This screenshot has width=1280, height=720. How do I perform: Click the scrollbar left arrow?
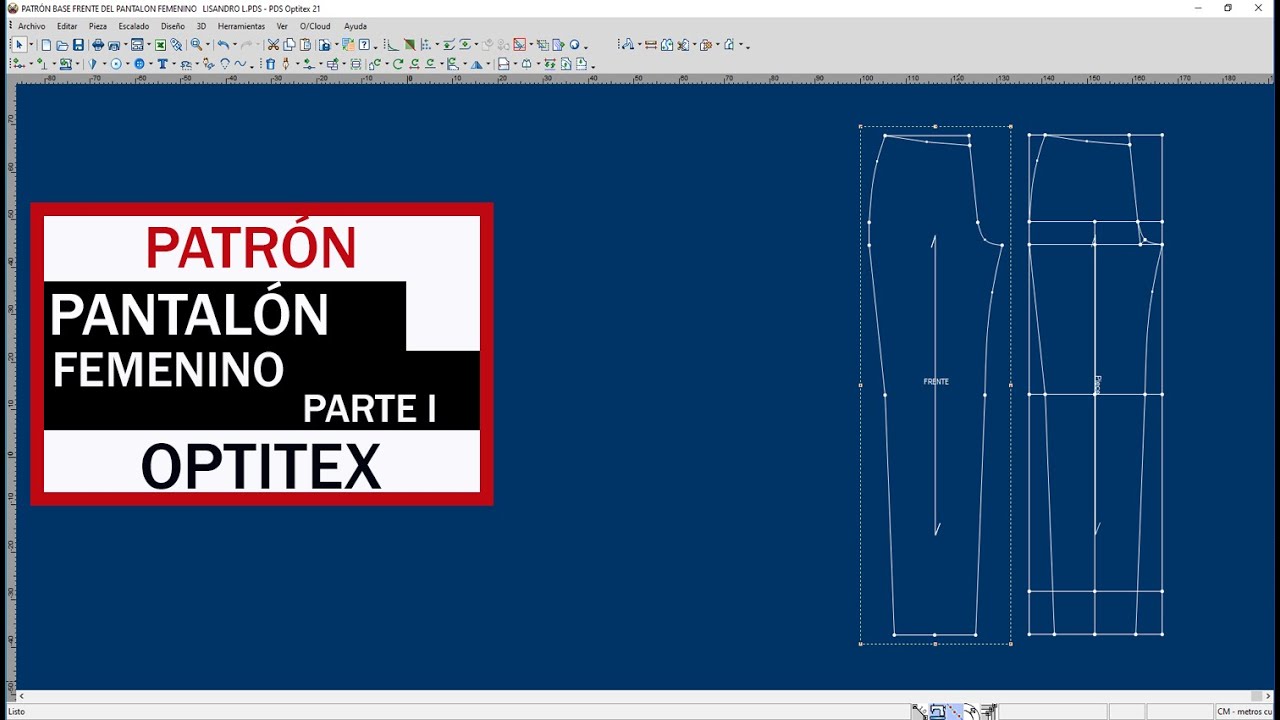(x=22, y=696)
